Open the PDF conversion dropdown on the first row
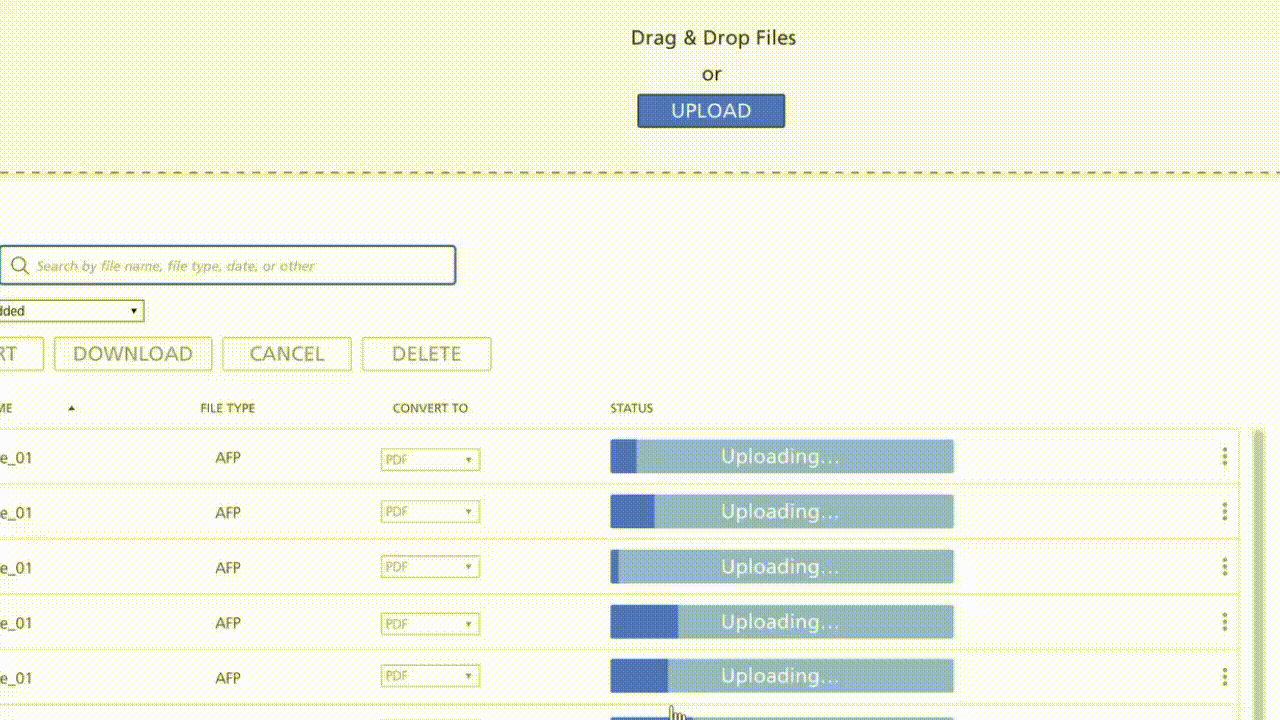 coord(469,459)
